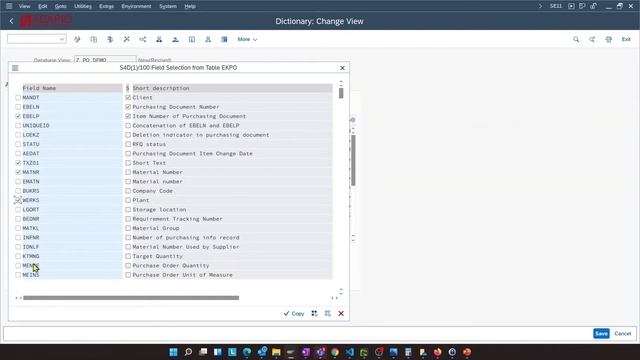Click the Find magnifier icon in the toolbar
The image size is (640, 360).
click(576, 39)
